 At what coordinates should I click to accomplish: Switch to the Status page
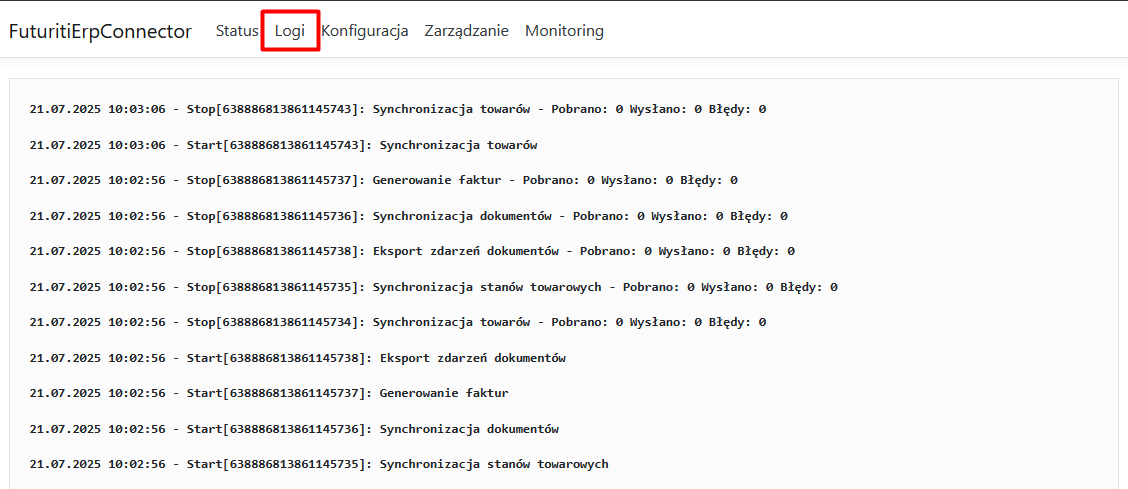pyautogui.click(x=237, y=31)
